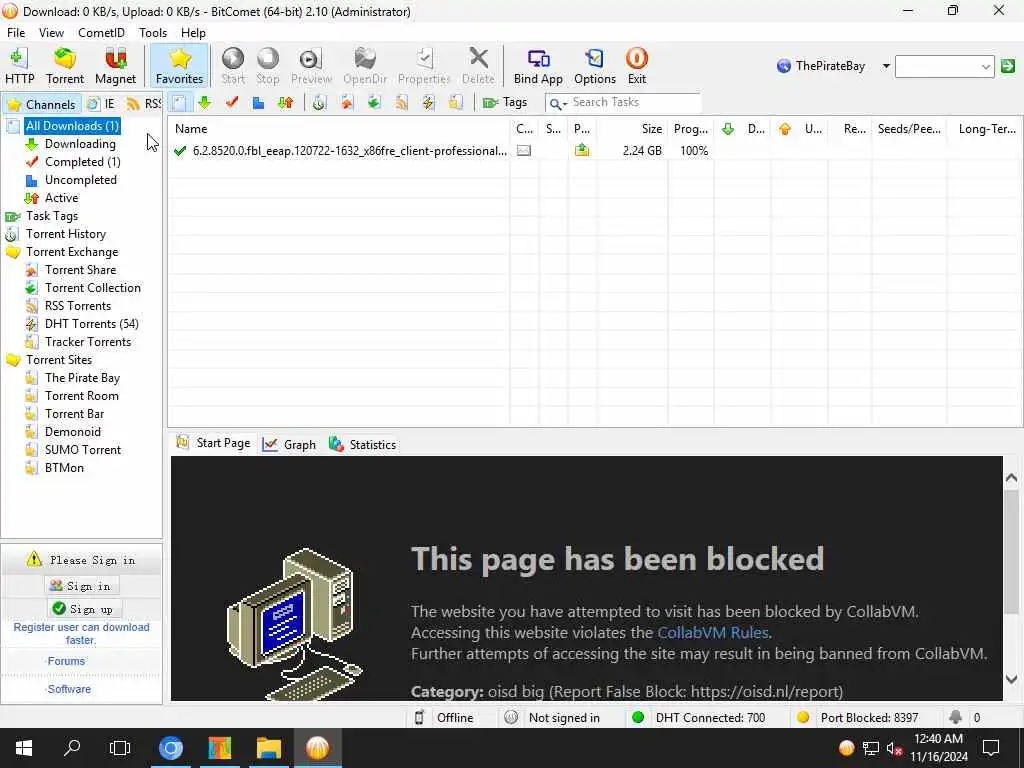Select the 6.2.8520.0.fbl_eeap torrent task row
Screen dimensions: 1024x768
click(595, 151)
